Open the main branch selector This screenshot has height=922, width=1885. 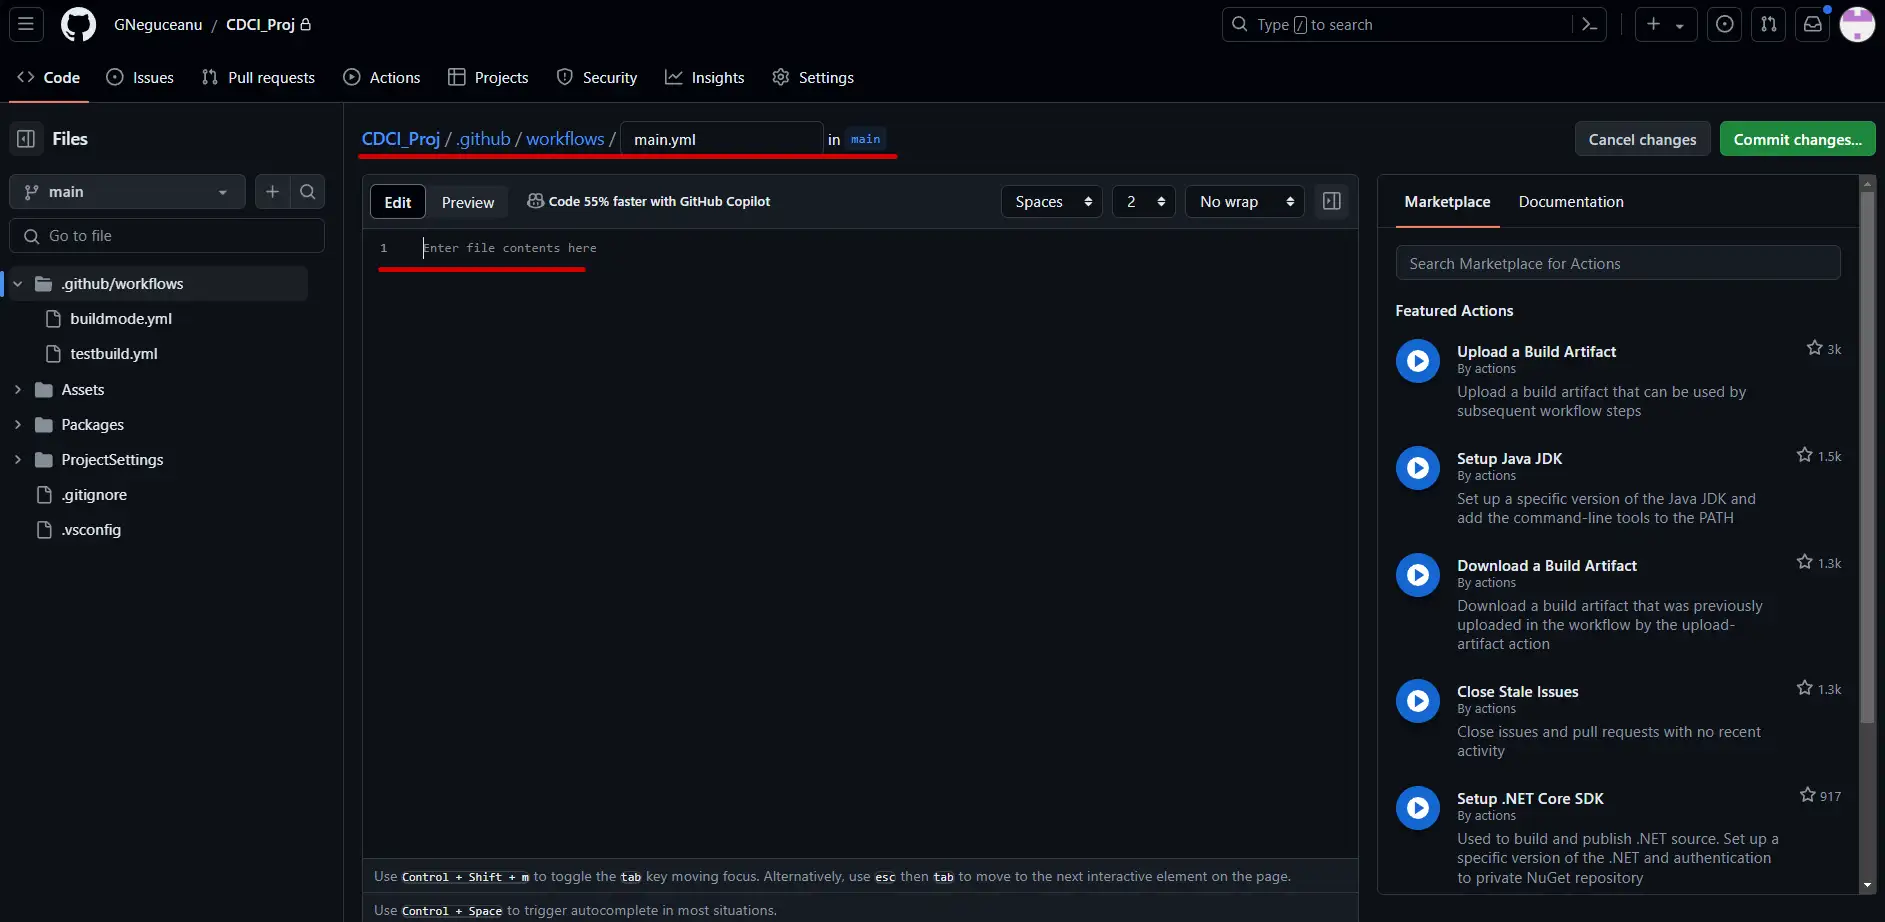tap(126, 191)
